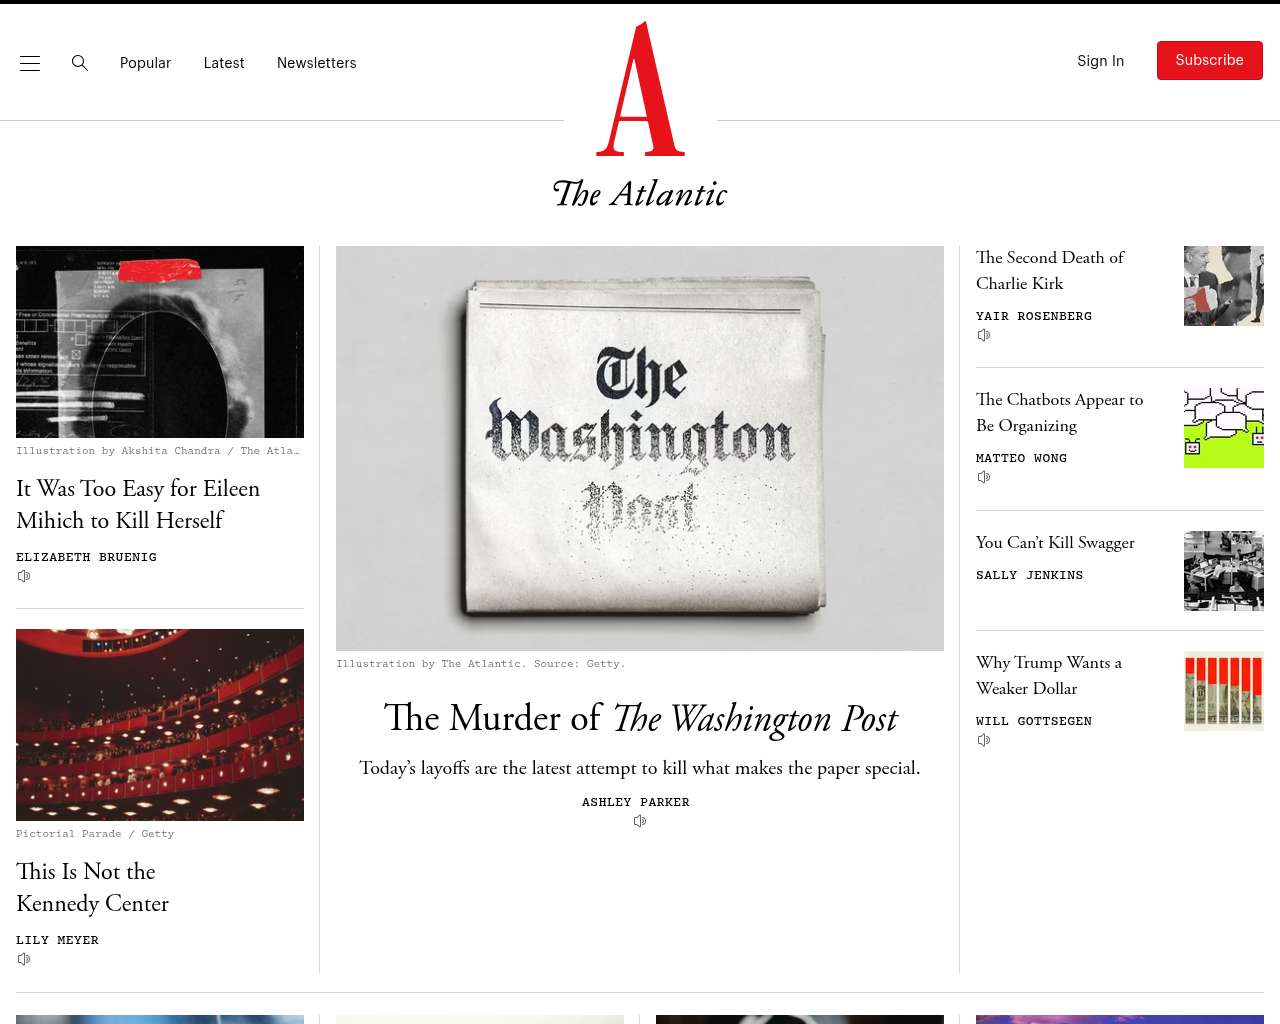Open the Popular section

point(145,63)
